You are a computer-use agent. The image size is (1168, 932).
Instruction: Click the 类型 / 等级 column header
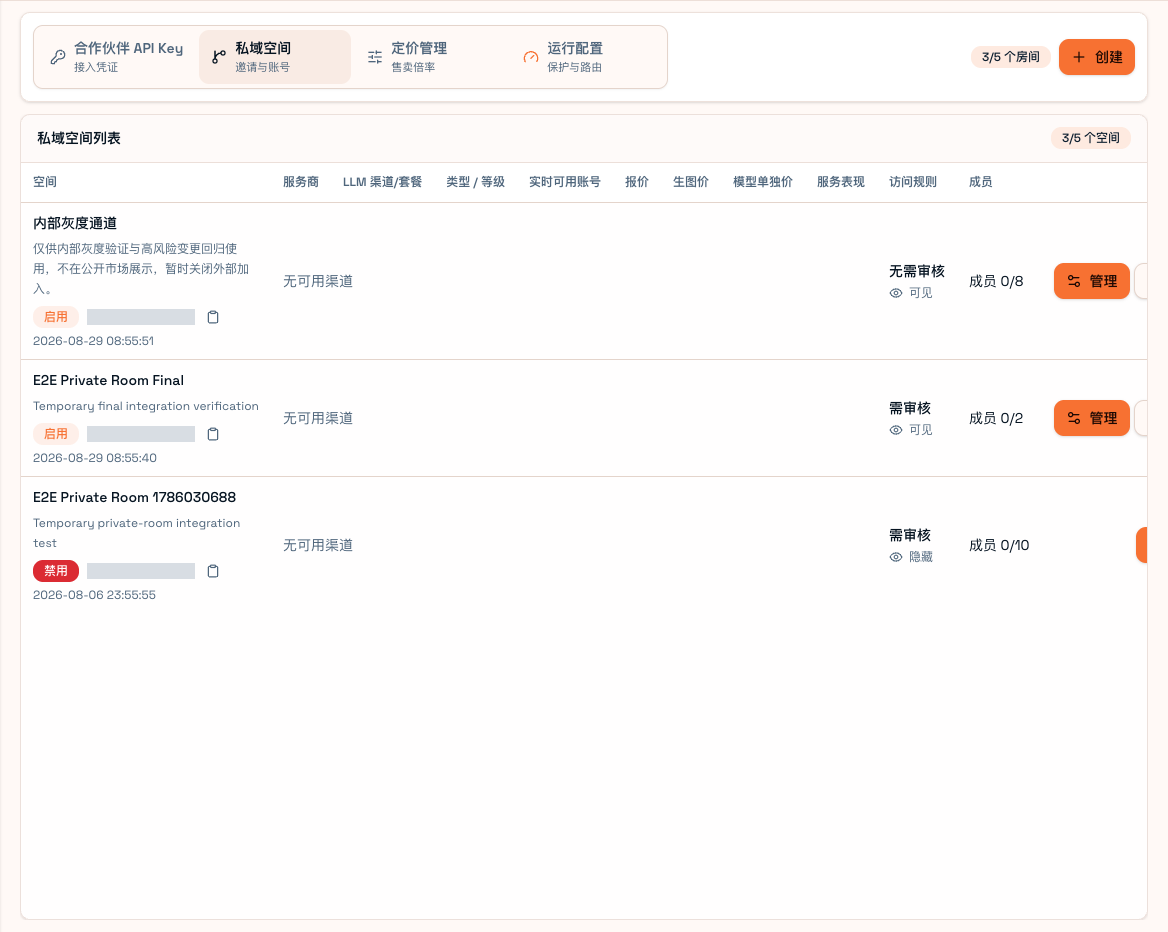pyautogui.click(x=476, y=183)
